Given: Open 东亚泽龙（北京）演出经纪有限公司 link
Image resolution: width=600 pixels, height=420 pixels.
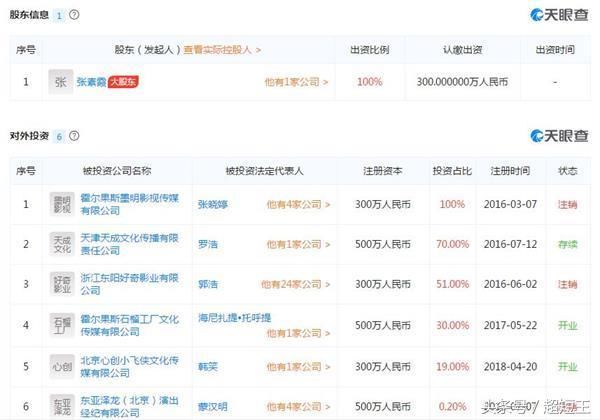Looking at the screenshot, I should [x=129, y=407].
